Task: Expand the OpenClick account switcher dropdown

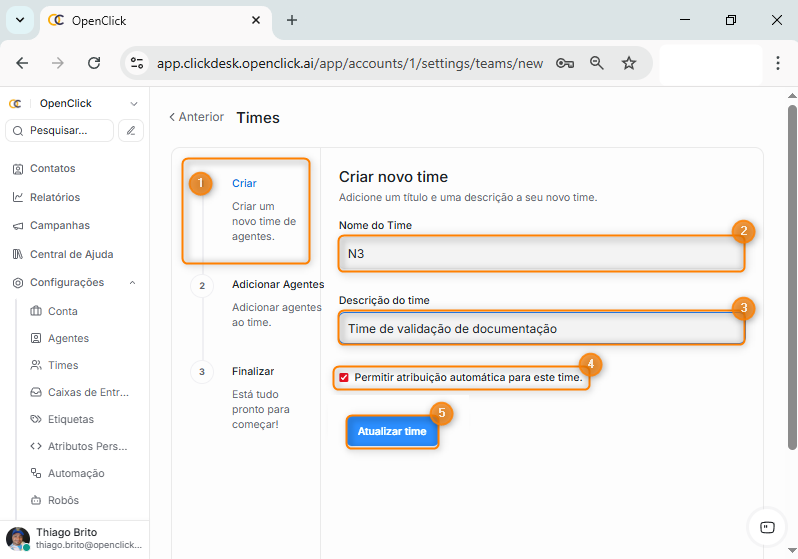Action: click(x=134, y=104)
